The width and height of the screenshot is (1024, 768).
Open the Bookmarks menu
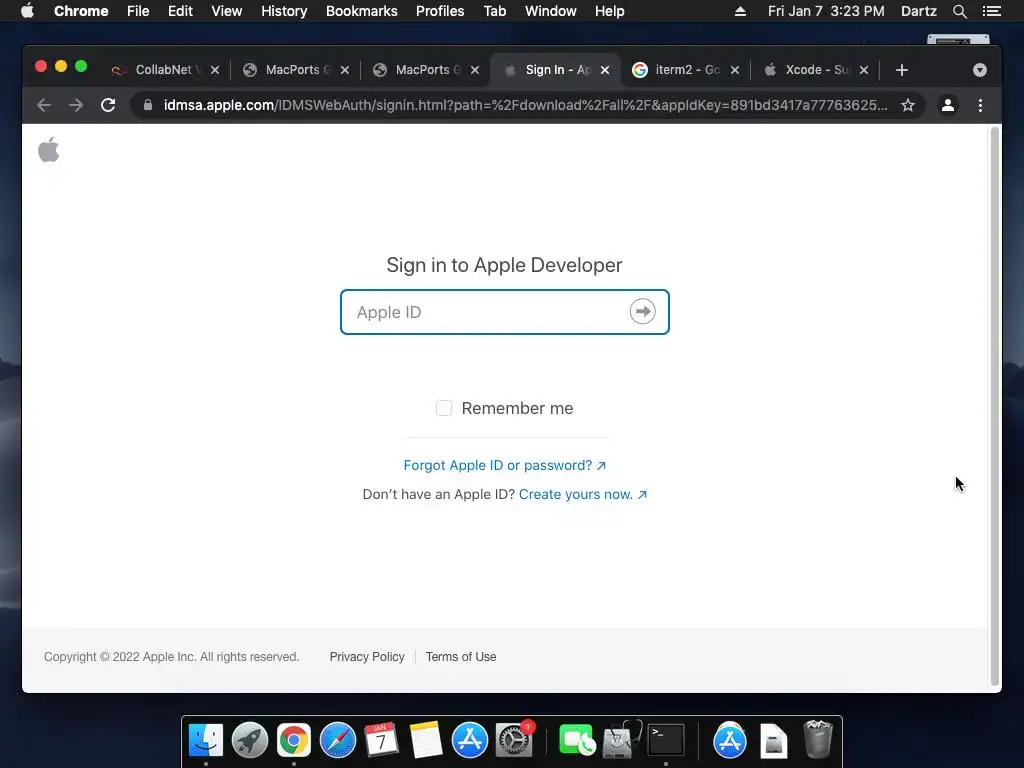point(362,11)
